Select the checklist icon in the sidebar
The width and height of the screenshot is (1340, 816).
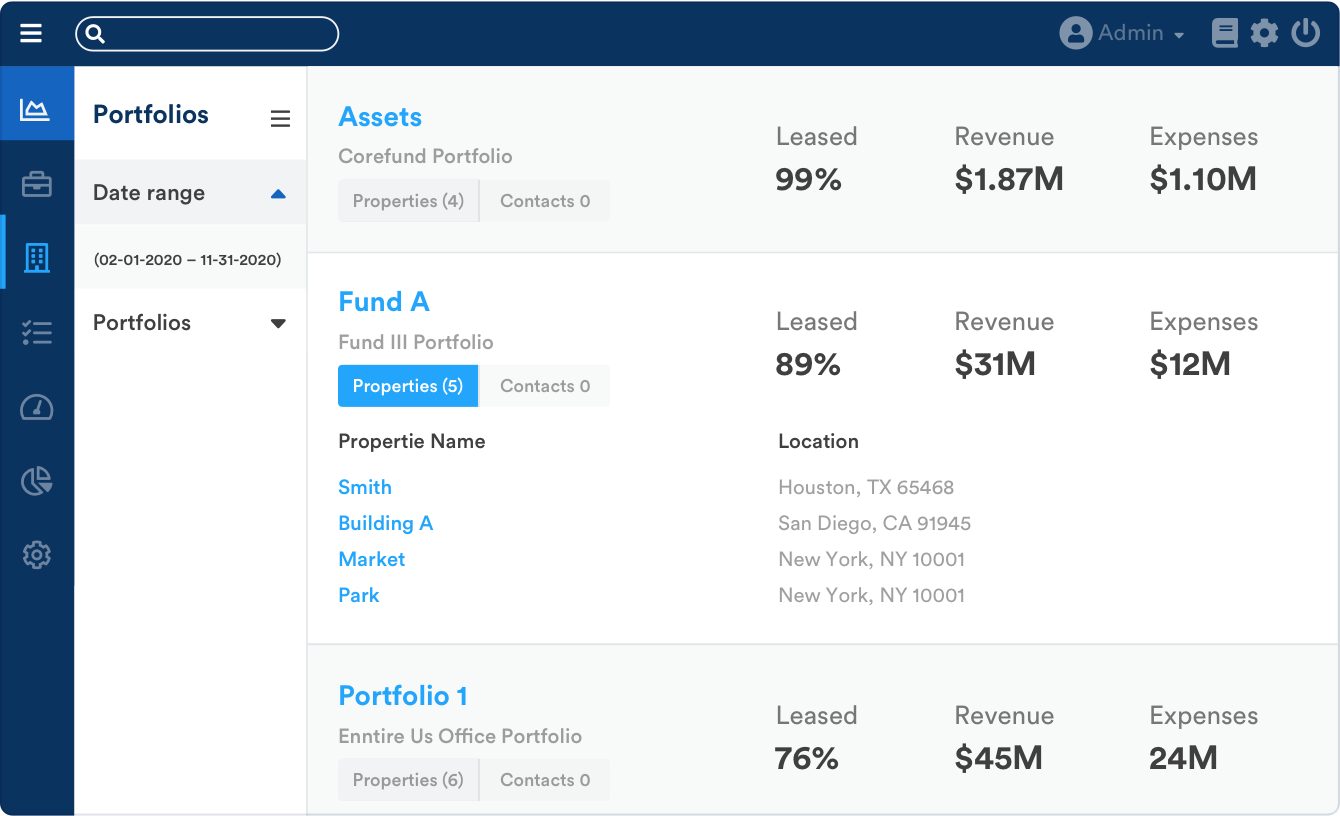(x=36, y=332)
